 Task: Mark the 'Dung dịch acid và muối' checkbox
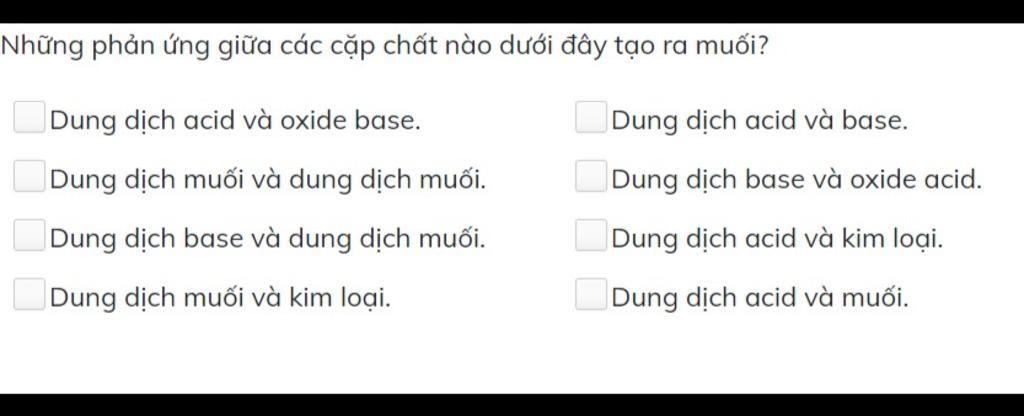591,295
